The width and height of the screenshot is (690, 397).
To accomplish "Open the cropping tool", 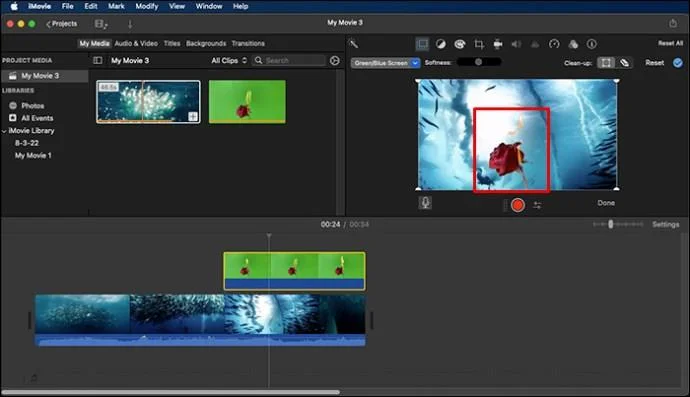I will [479, 44].
